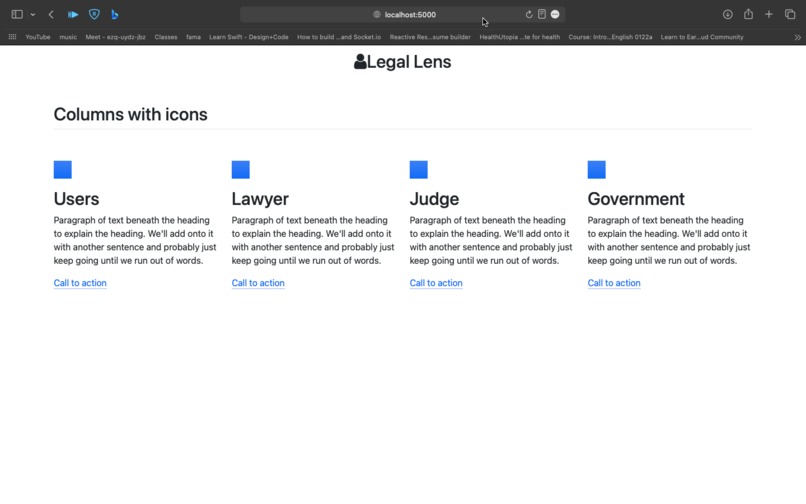Show downloads list
Image resolution: width=806 pixels, height=504 pixels.
point(727,14)
